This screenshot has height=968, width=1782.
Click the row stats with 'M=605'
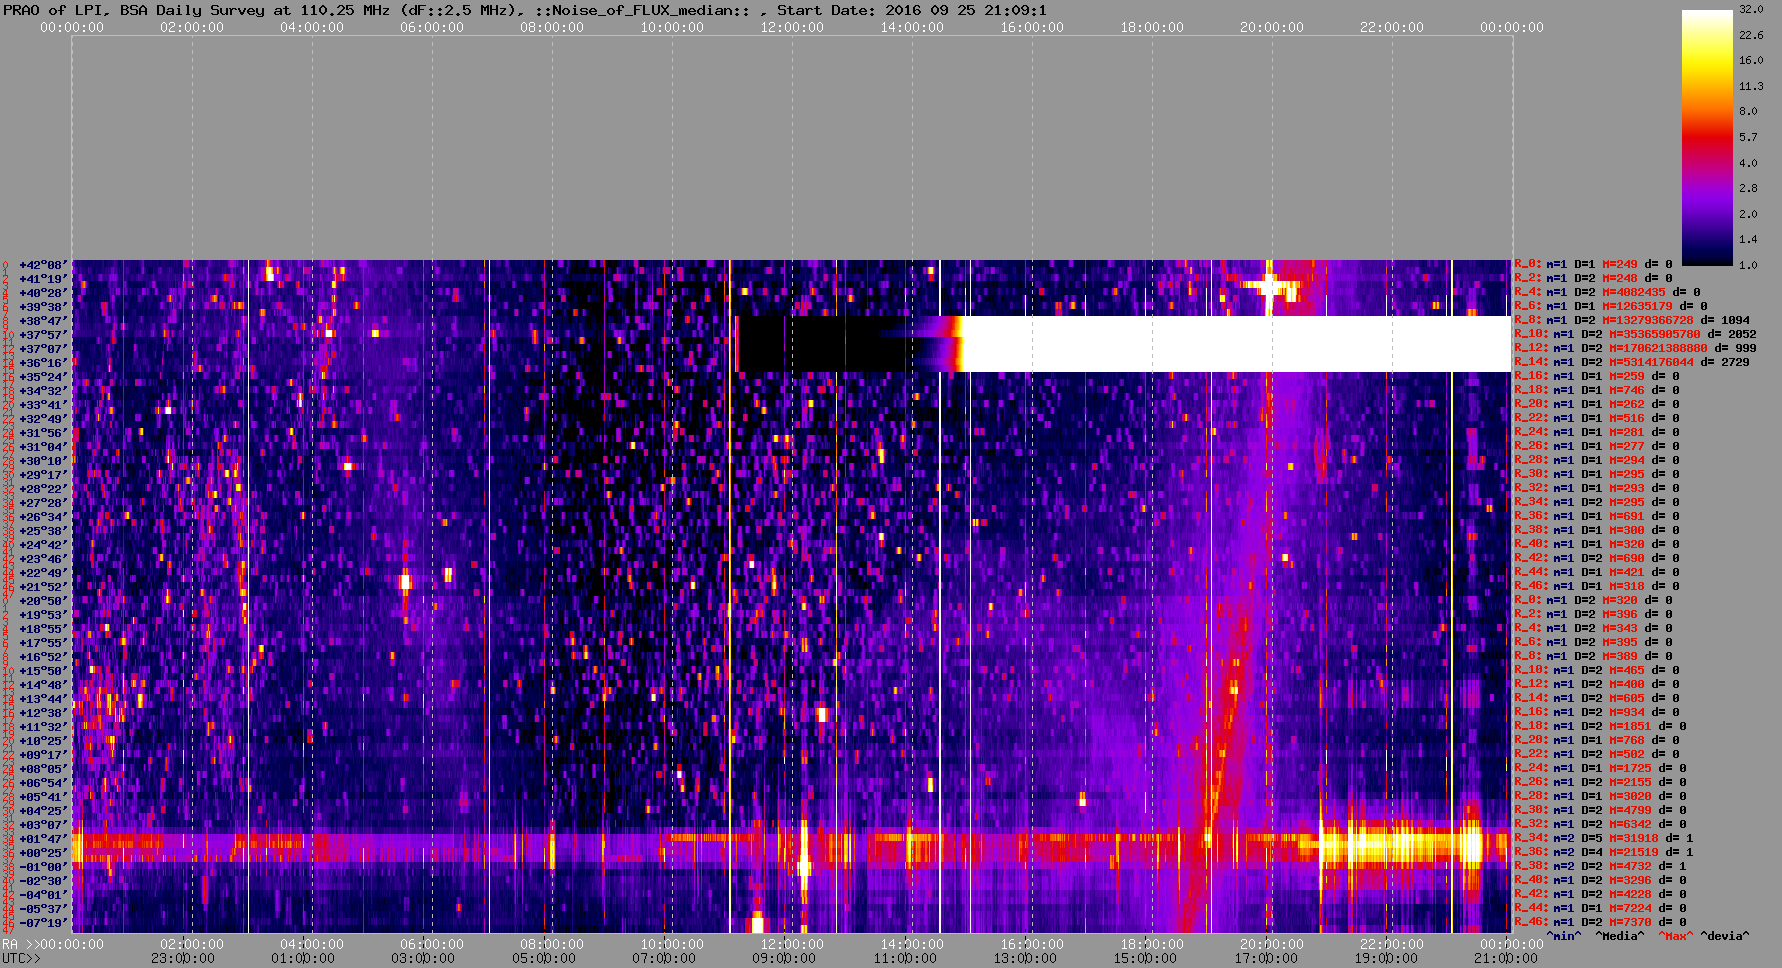coord(1597,698)
